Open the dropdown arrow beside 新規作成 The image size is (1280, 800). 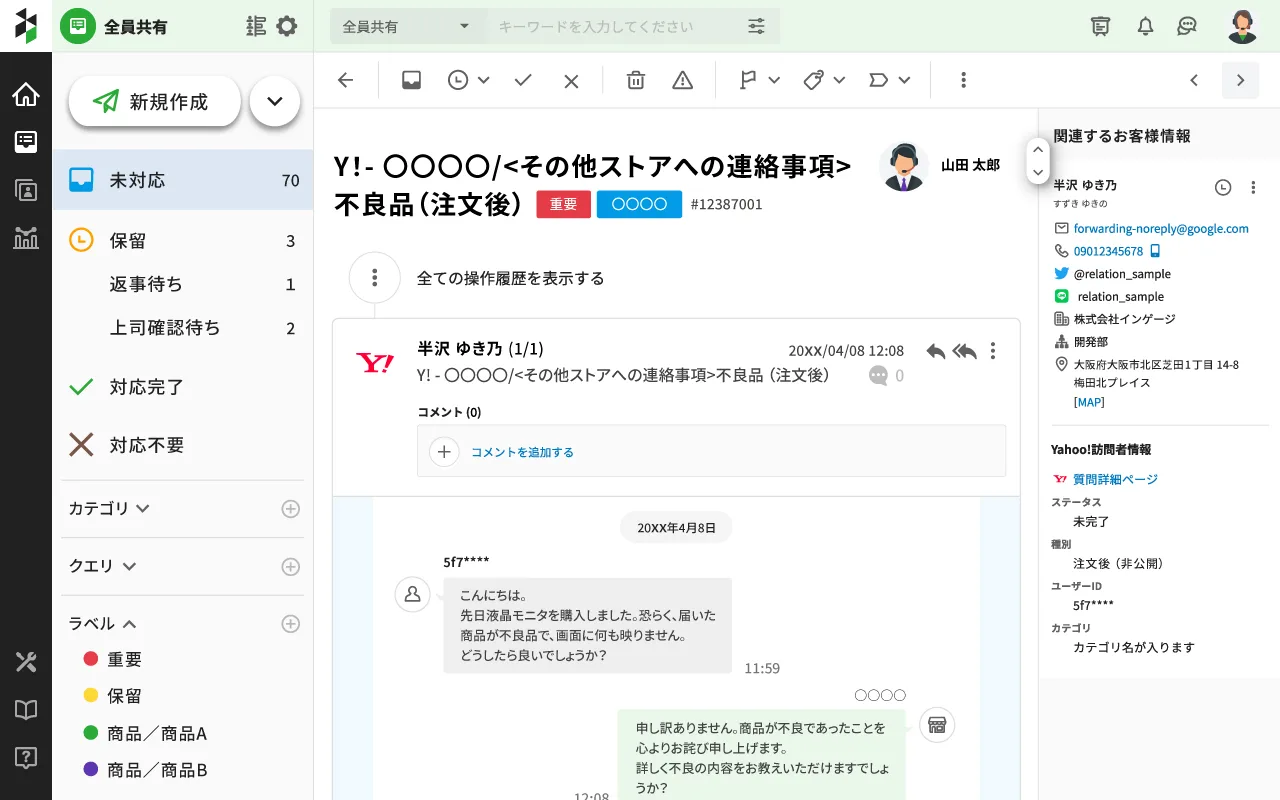(x=275, y=101)
